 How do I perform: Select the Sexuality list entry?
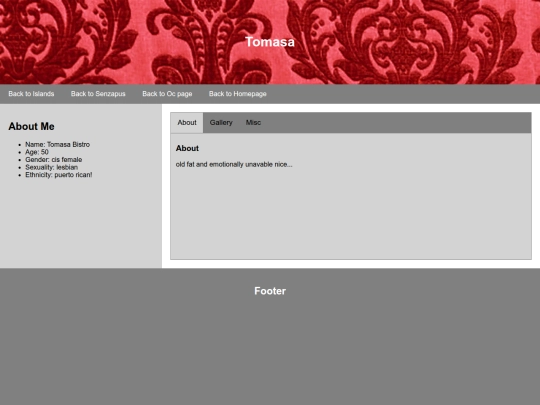click(52, 167)
